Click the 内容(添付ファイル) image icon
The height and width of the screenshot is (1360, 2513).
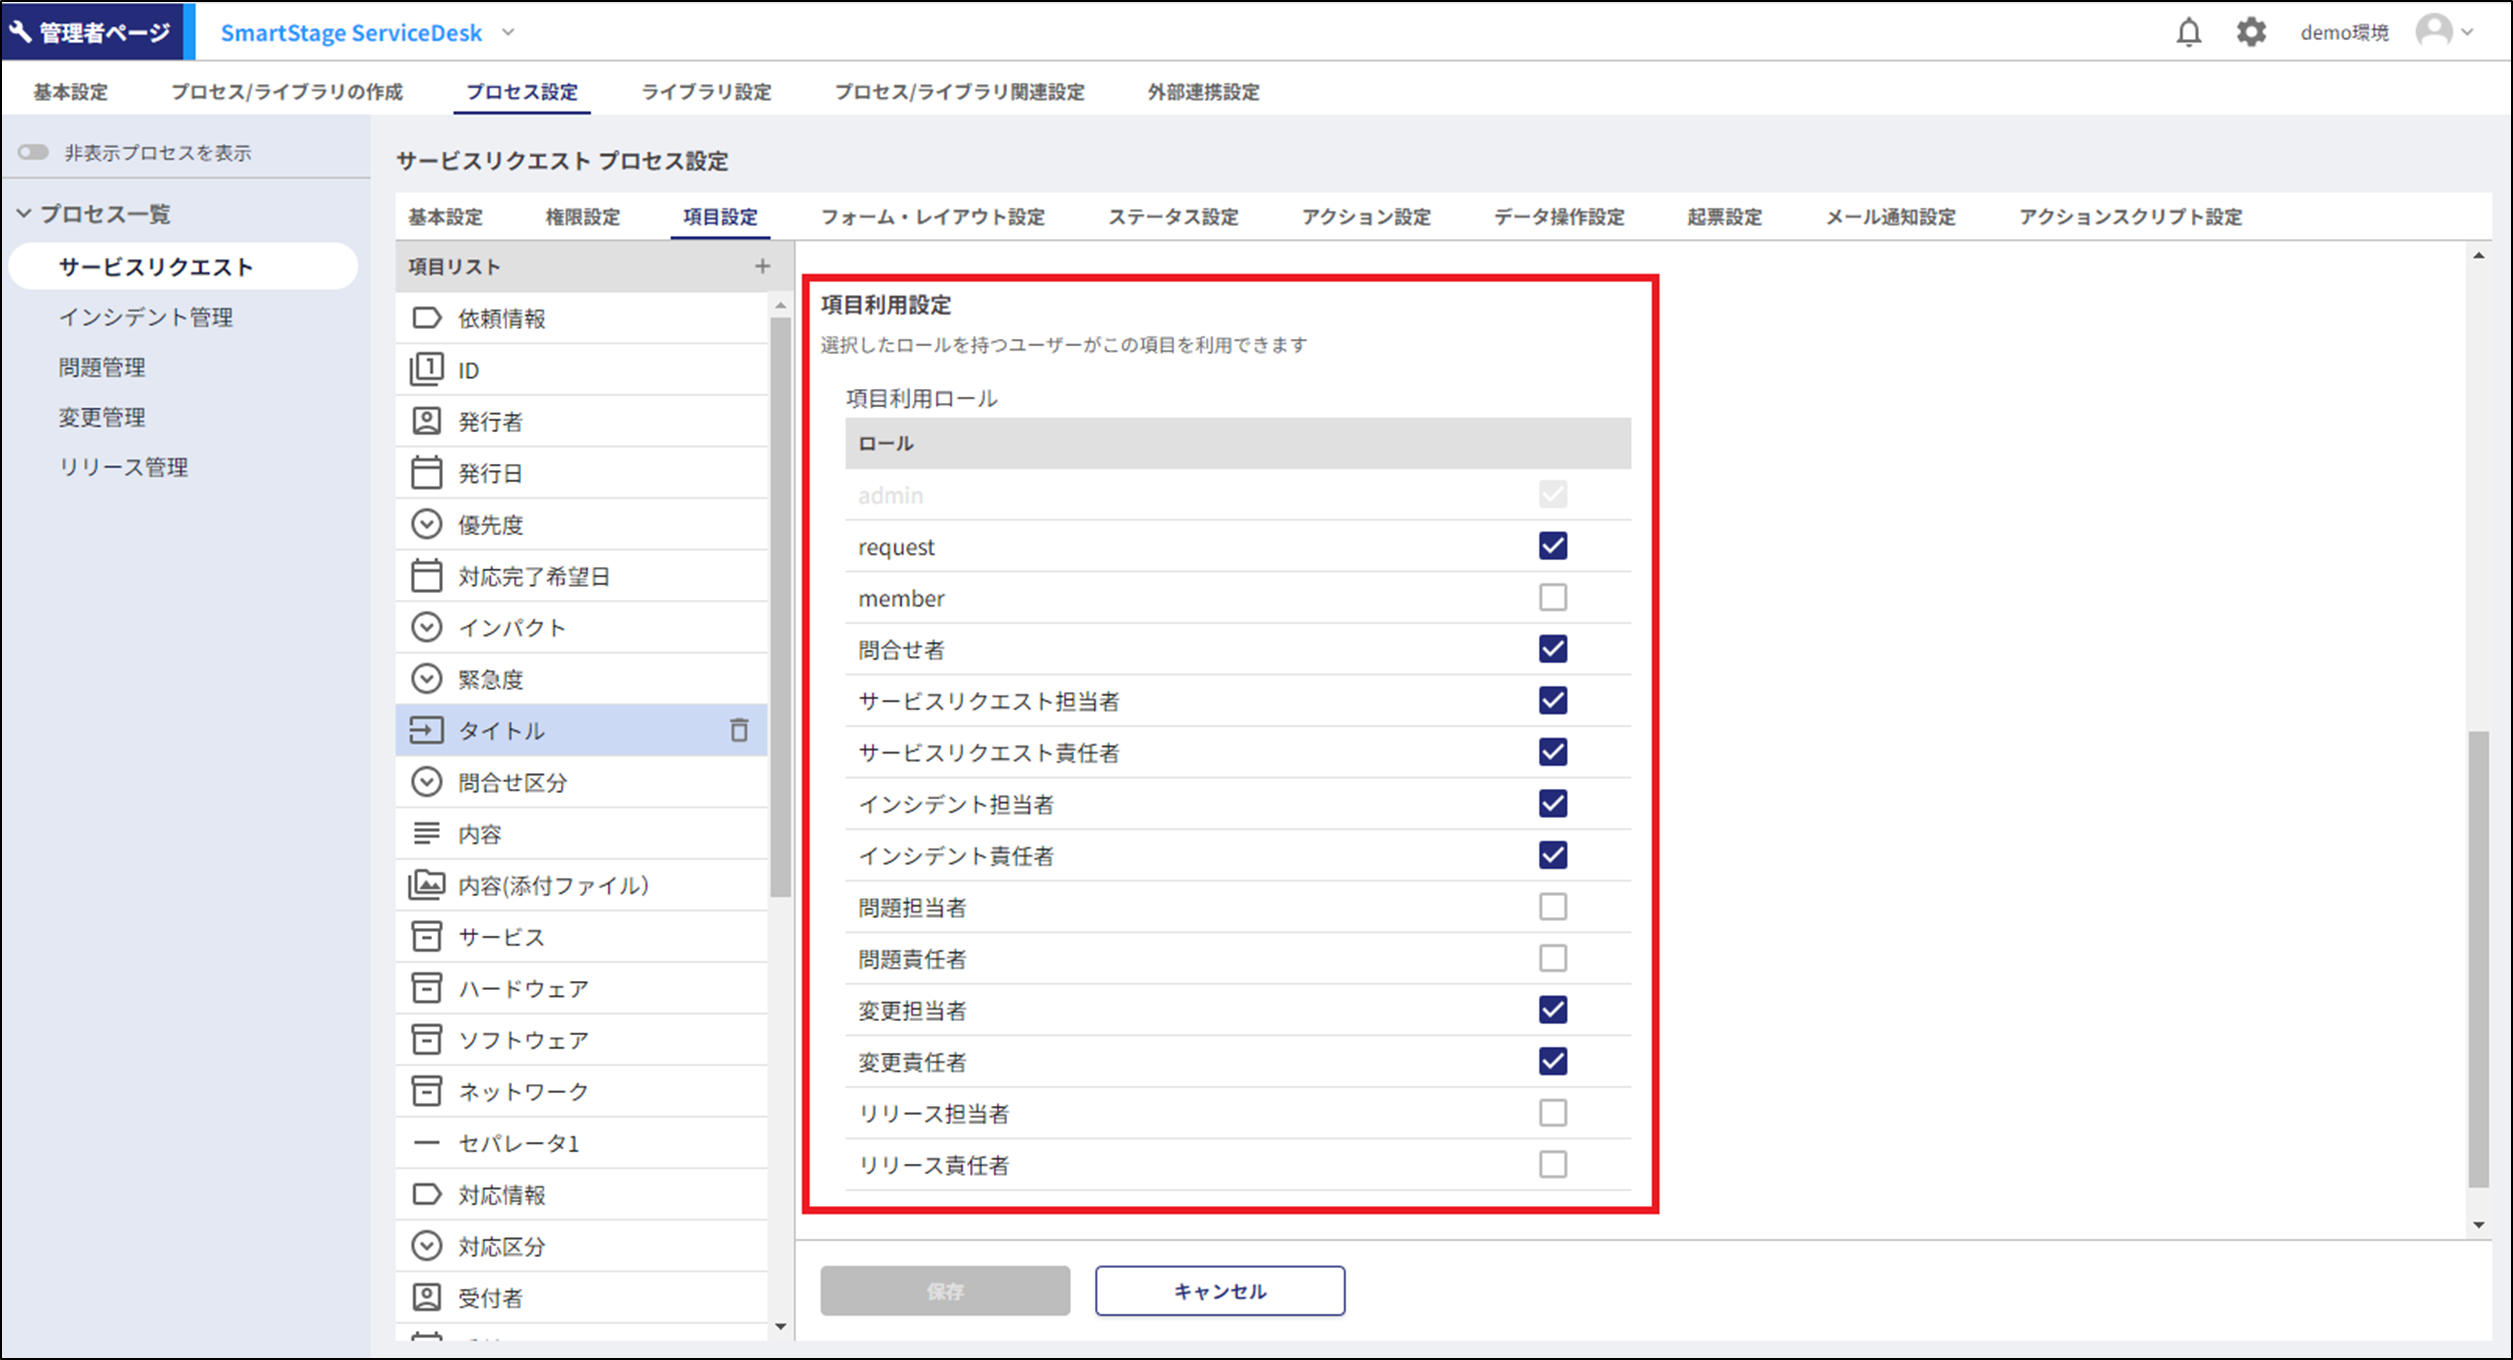427,885
